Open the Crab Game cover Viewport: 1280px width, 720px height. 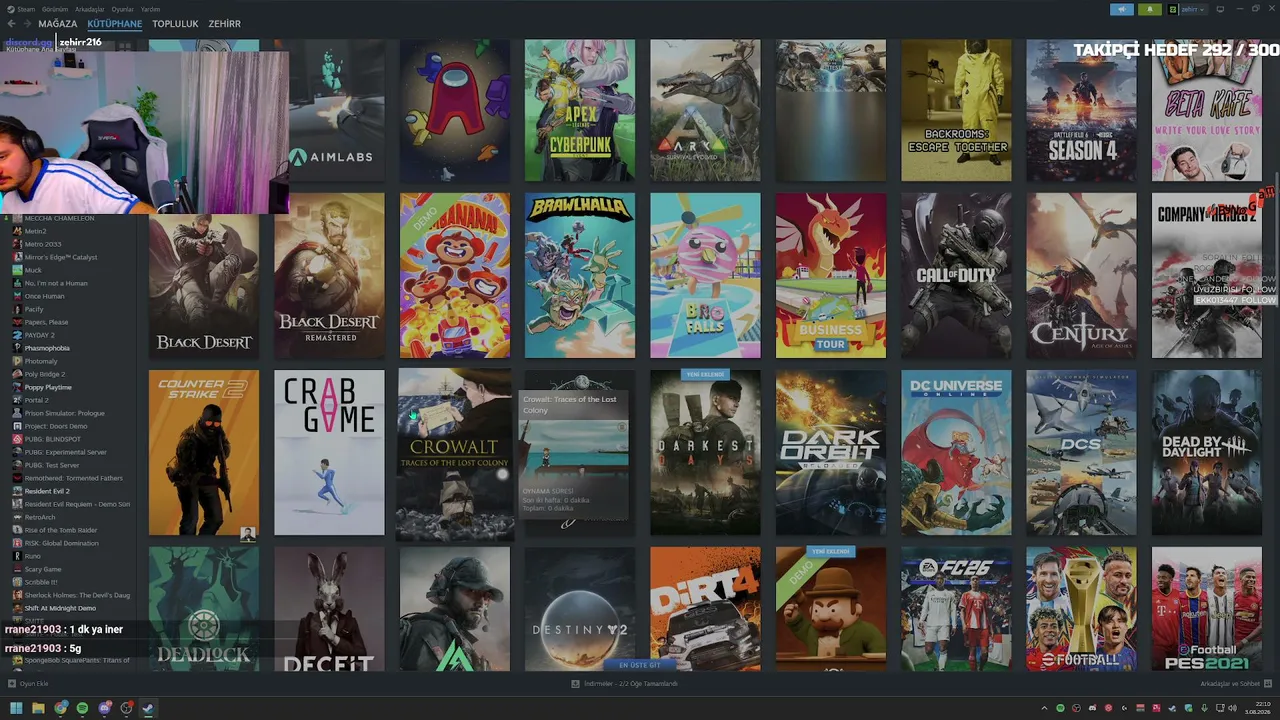(329, 453)
